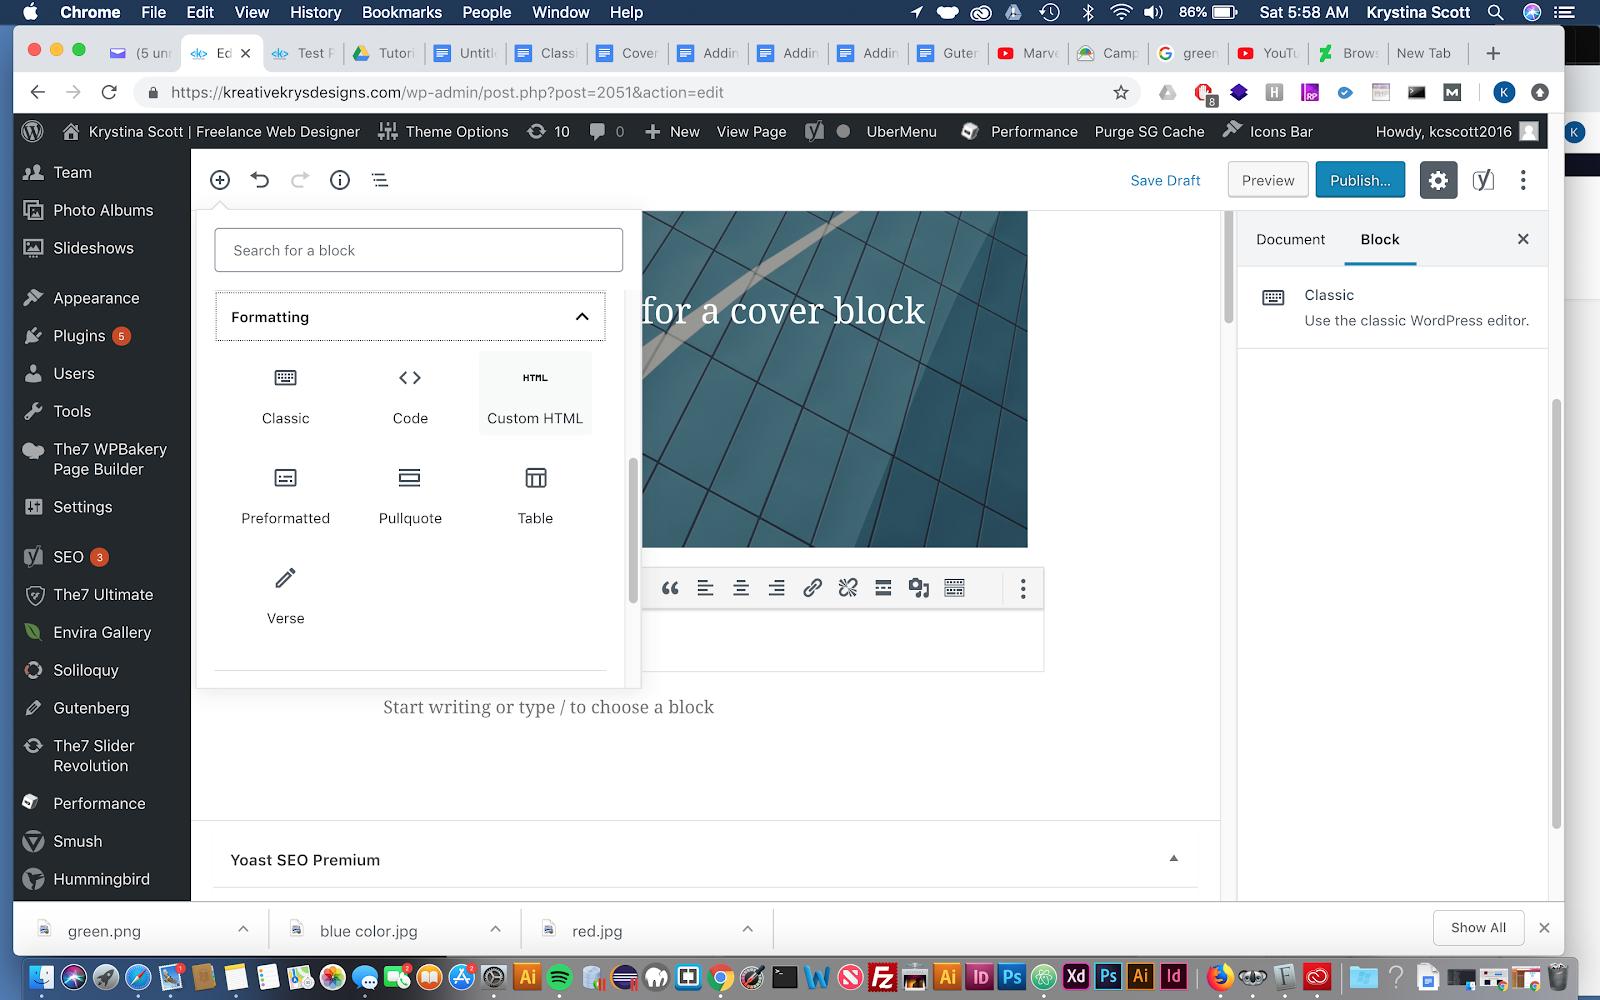This screenshot has height=1000, width=1600.
Task: Switch to the Document sidebar tab
Action: tap(1290, 240)
